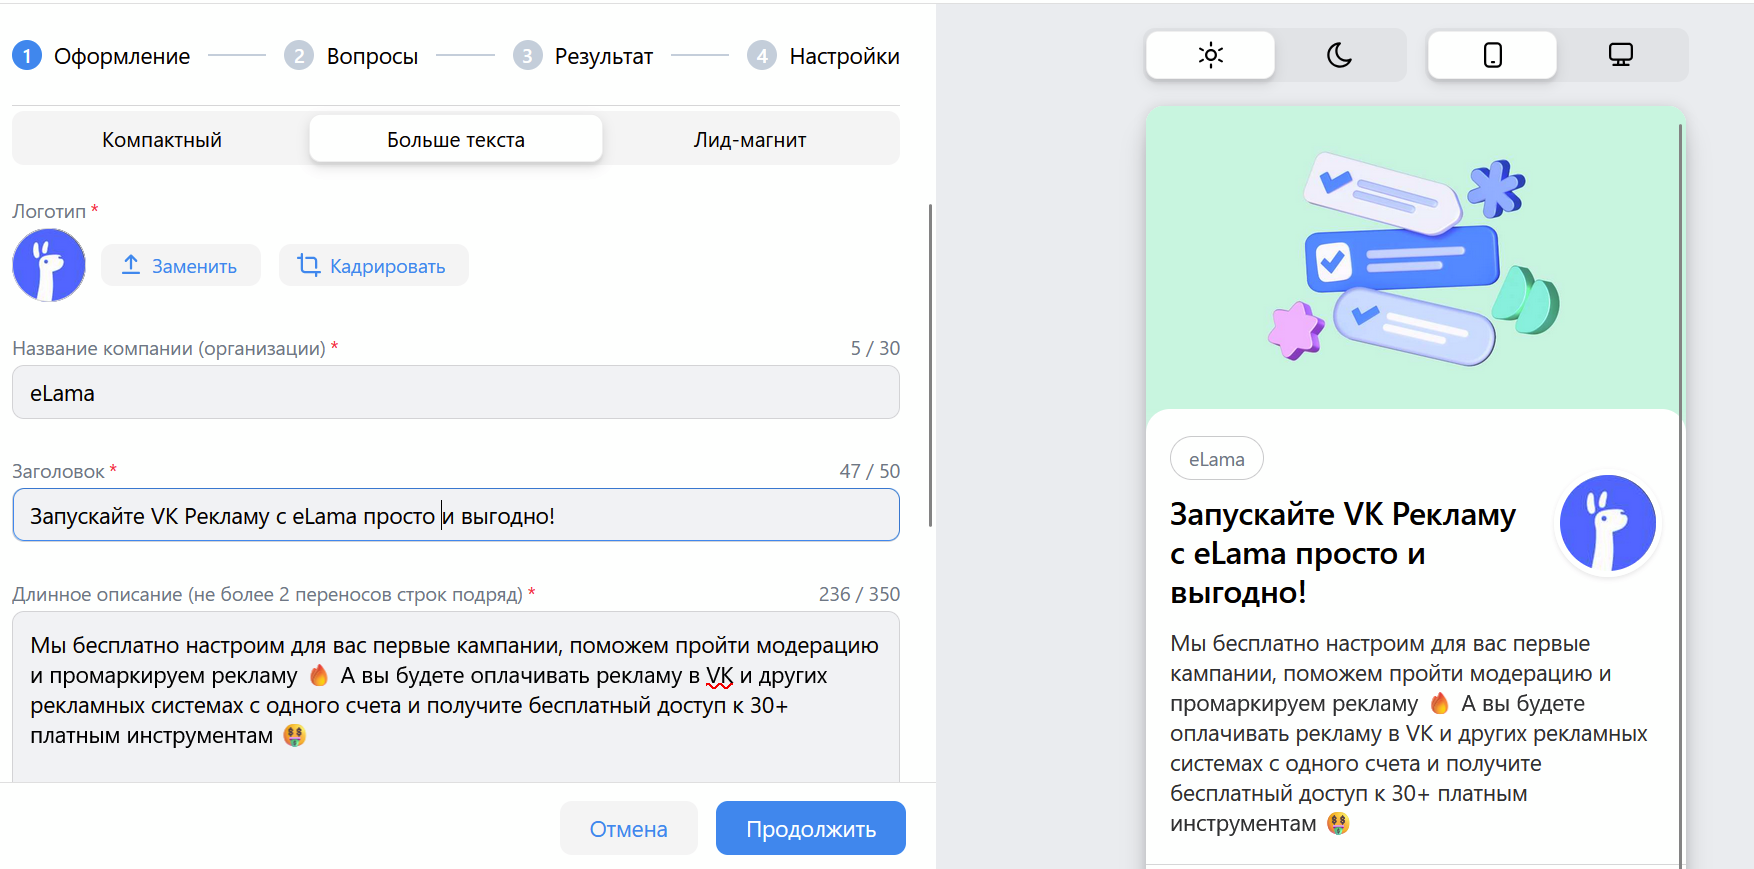Click the Продолжить button
Image resolution: width=1754 pixels, height=869 pixels.
[x=811, y=828]
